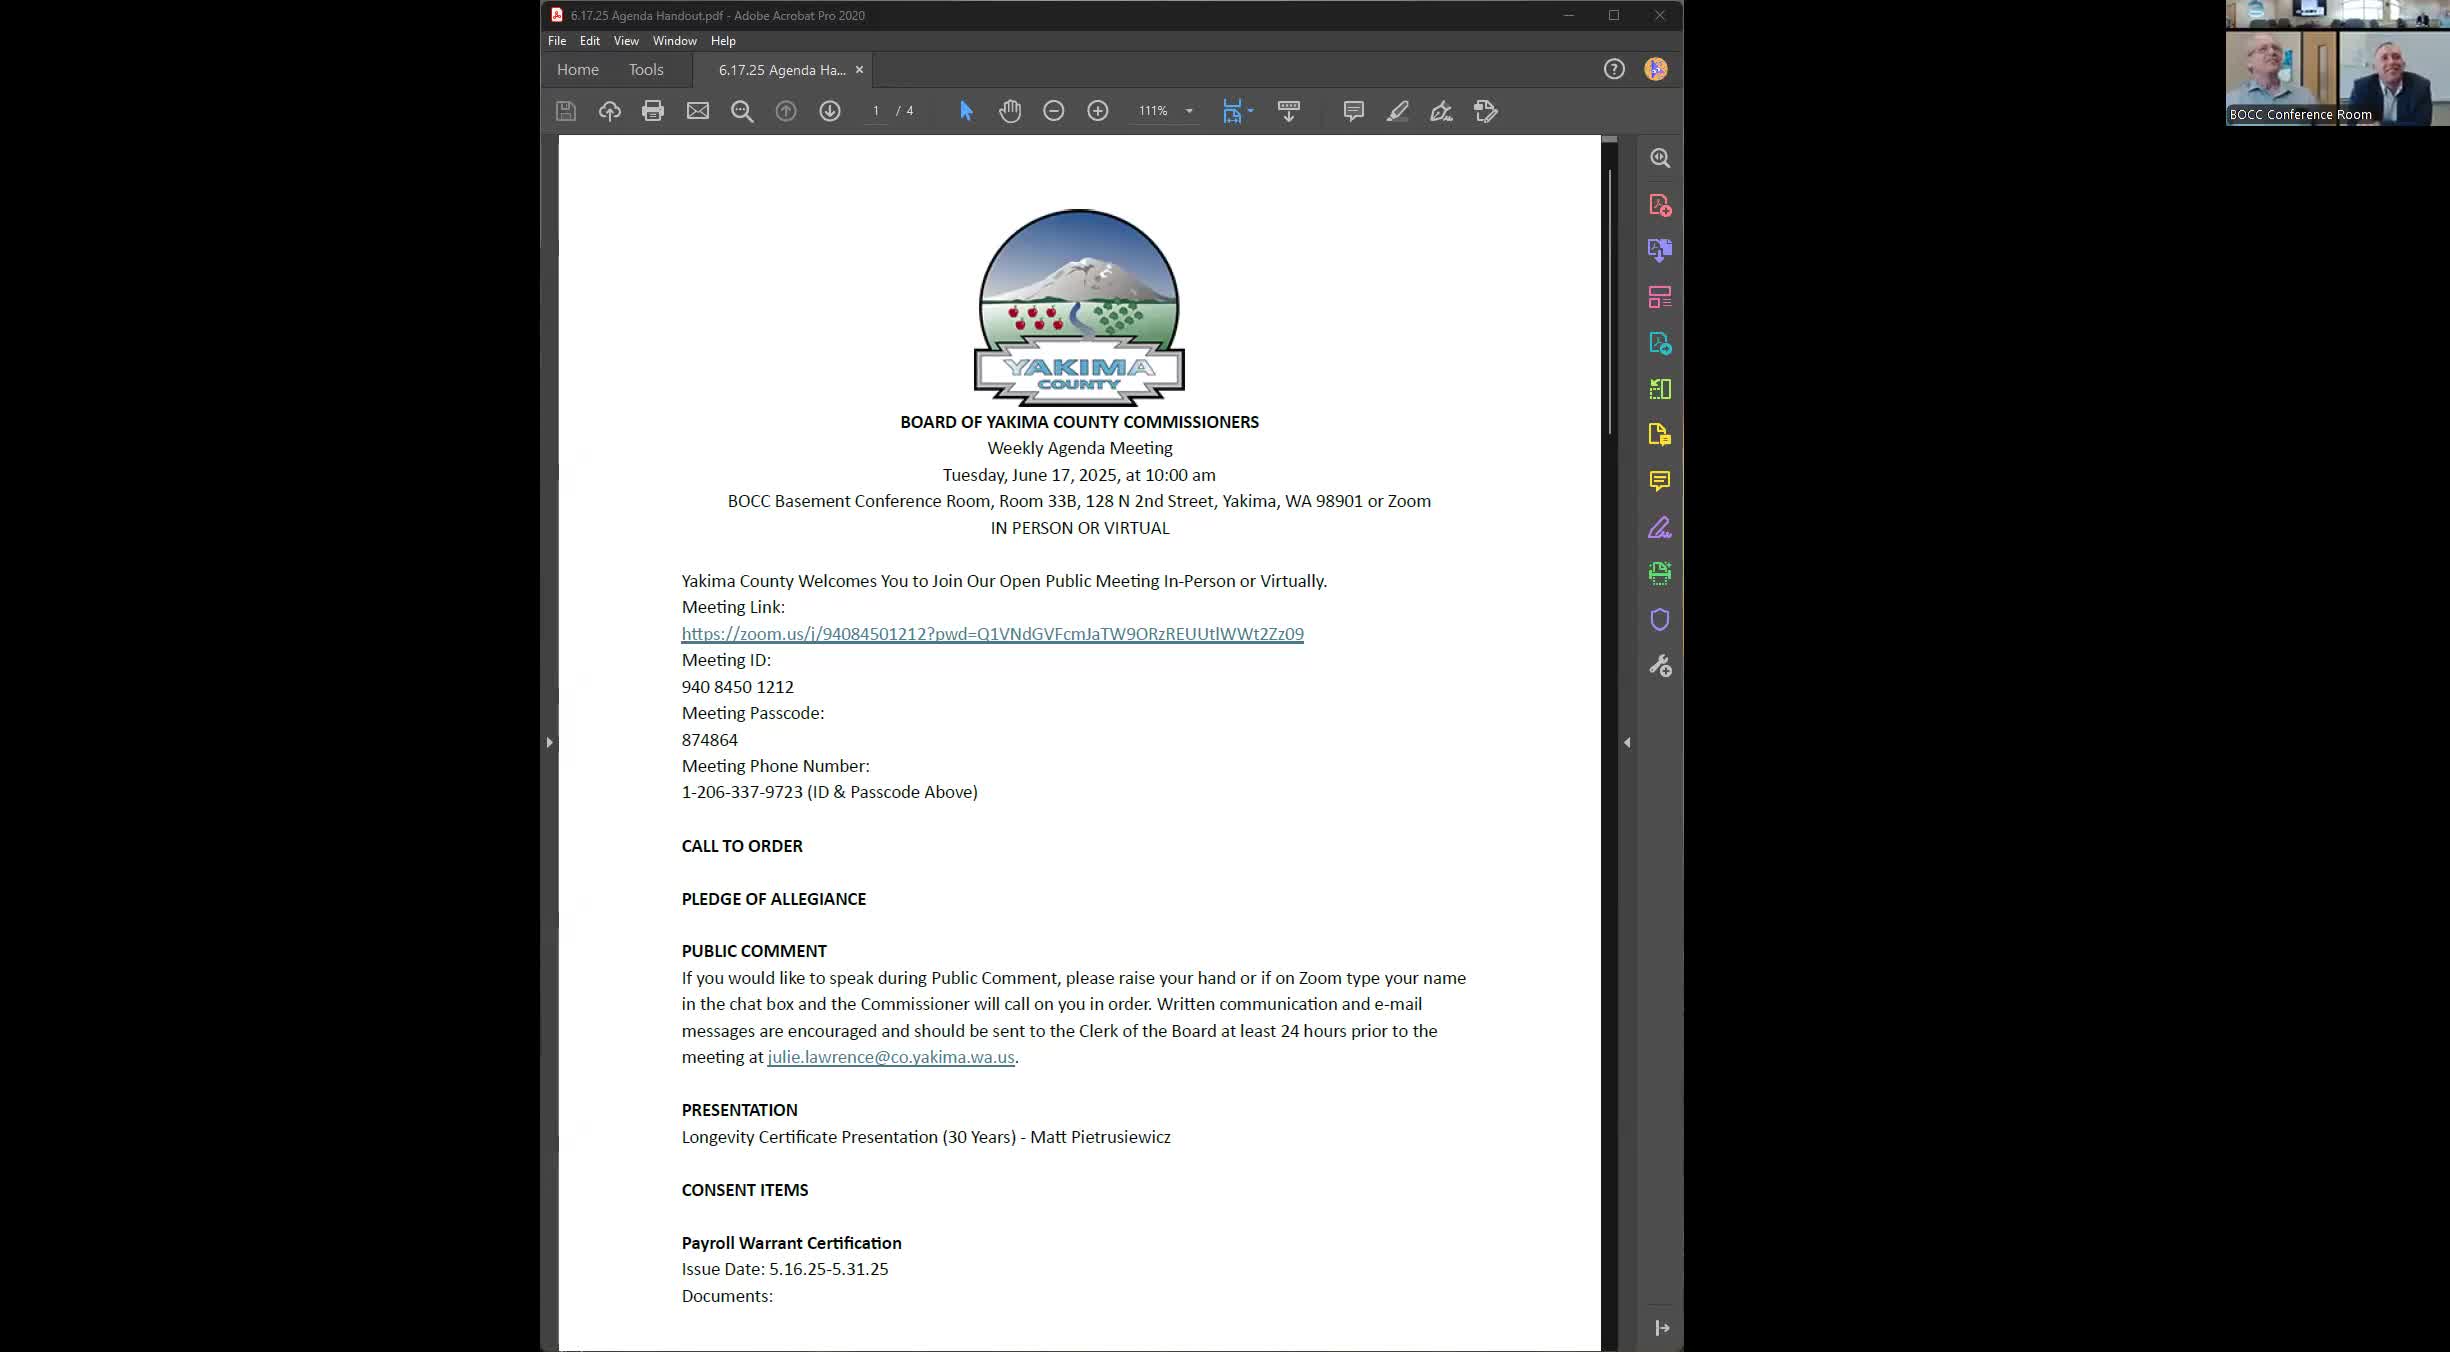Image resolution: width=2450 pixels, height=1352 pixels.
Task: Click the Zoom meeting hyperlink
Action: 992,634
